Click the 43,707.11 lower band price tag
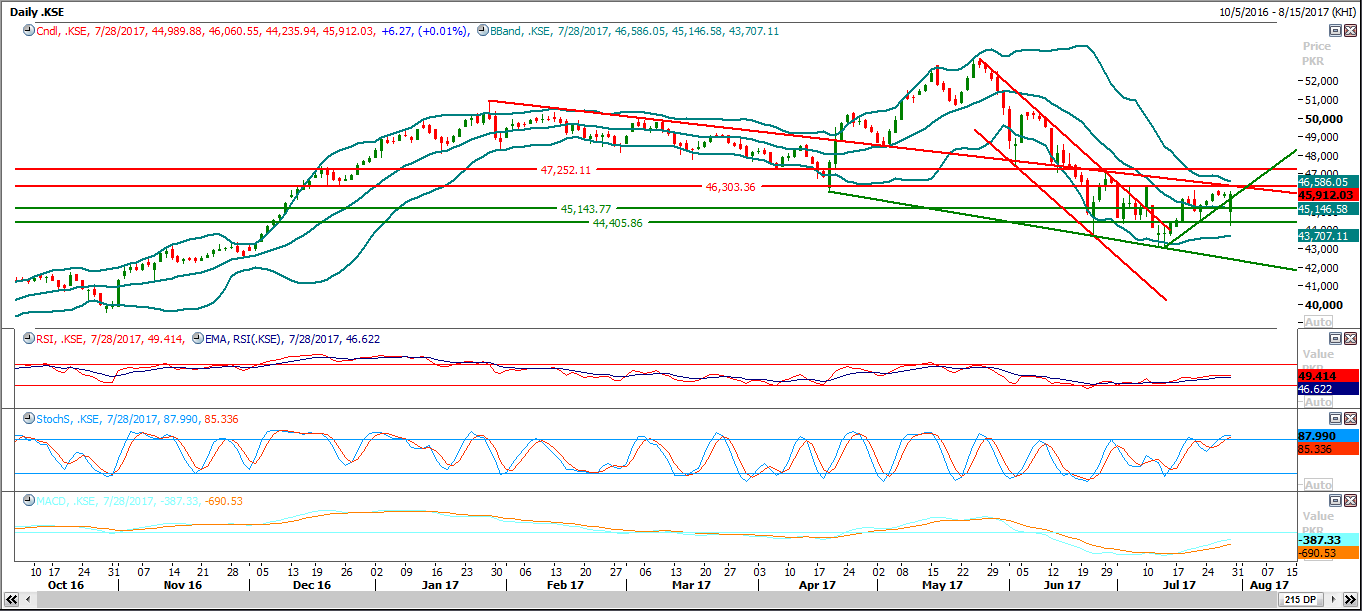The width and height of the screenshot is (1362, 611). point(1328,235)
